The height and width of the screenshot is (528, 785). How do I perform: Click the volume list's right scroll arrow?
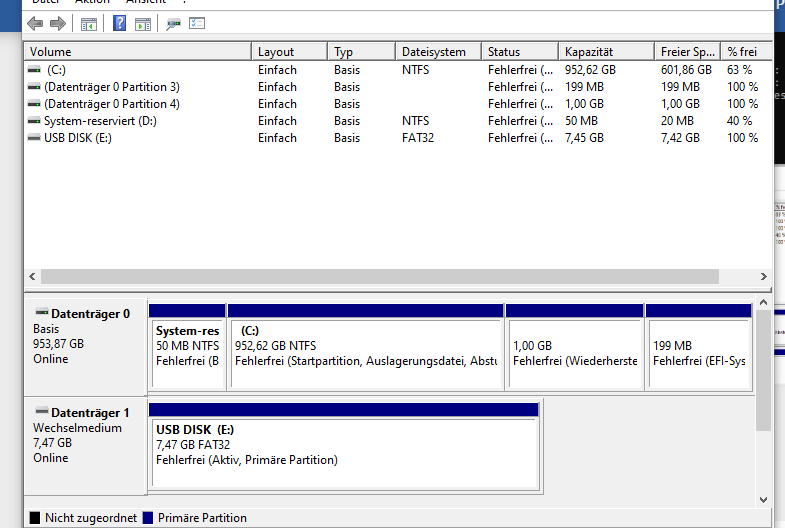tap(763, 276)
